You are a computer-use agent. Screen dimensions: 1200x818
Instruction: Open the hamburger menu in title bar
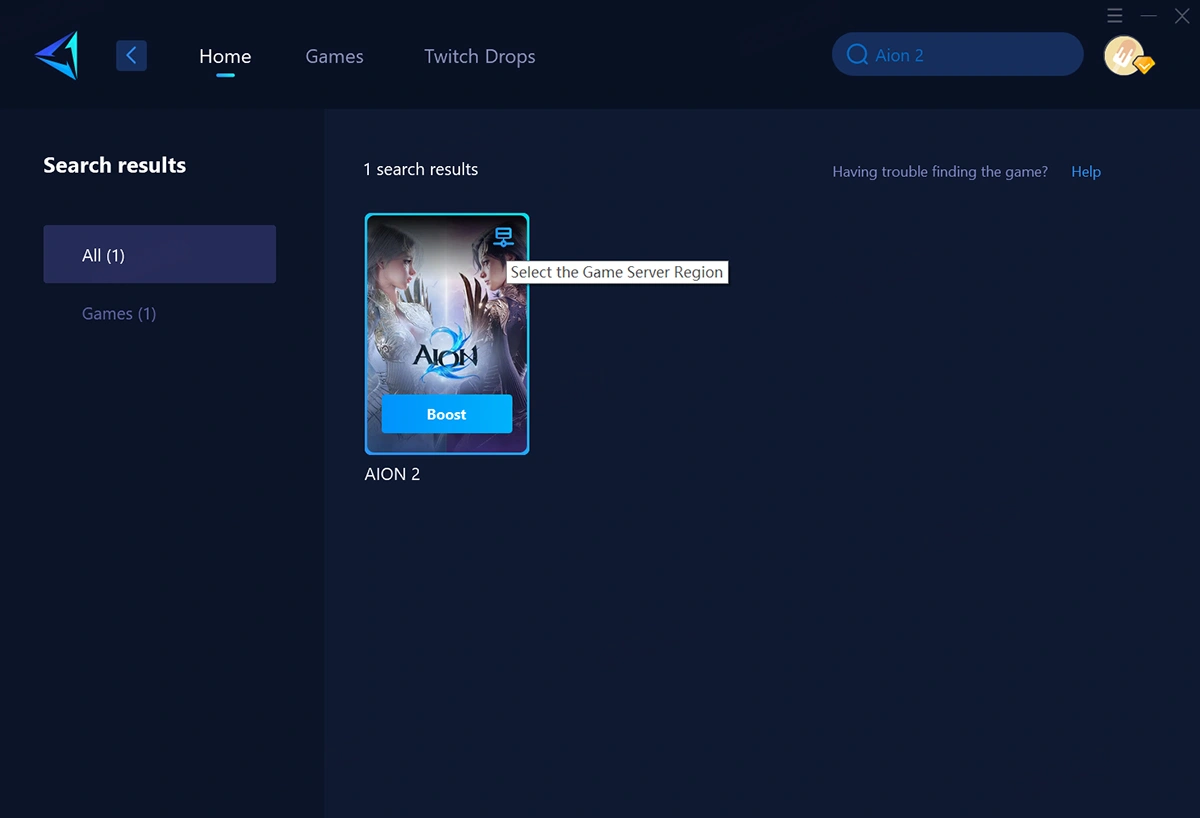(1115, 16)
